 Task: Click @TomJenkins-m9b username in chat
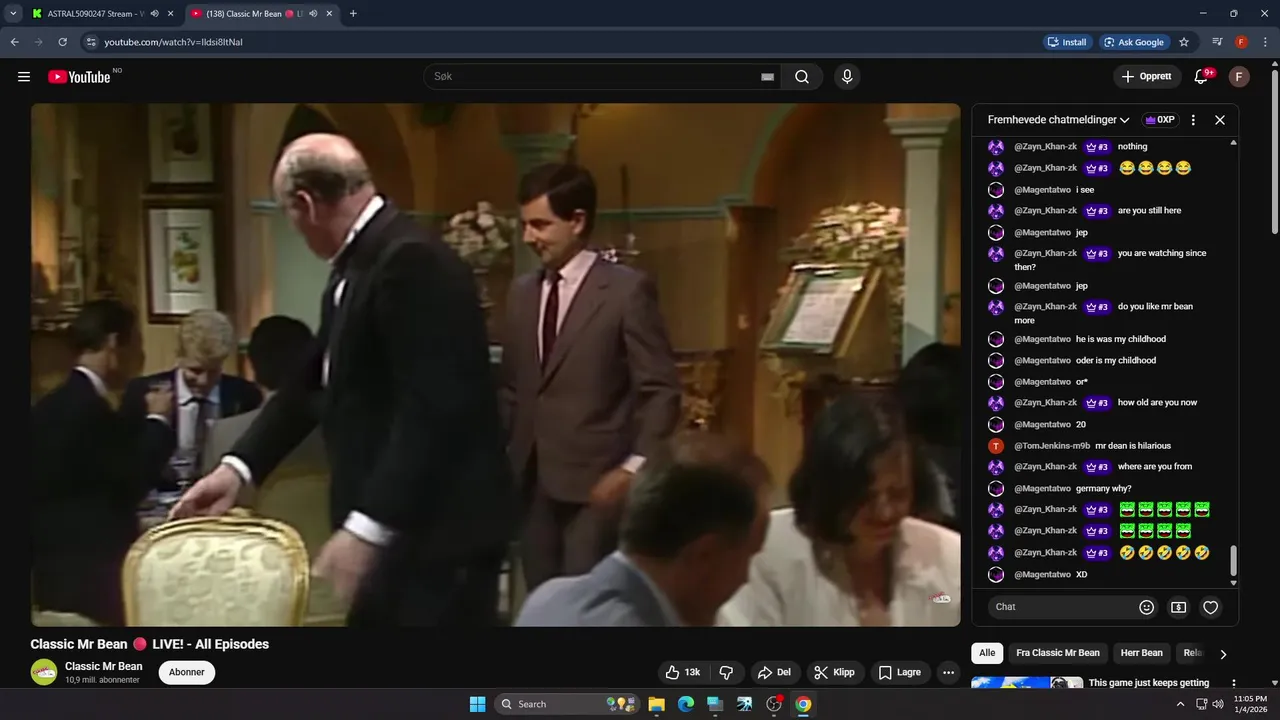click(x=1052, y=446)
